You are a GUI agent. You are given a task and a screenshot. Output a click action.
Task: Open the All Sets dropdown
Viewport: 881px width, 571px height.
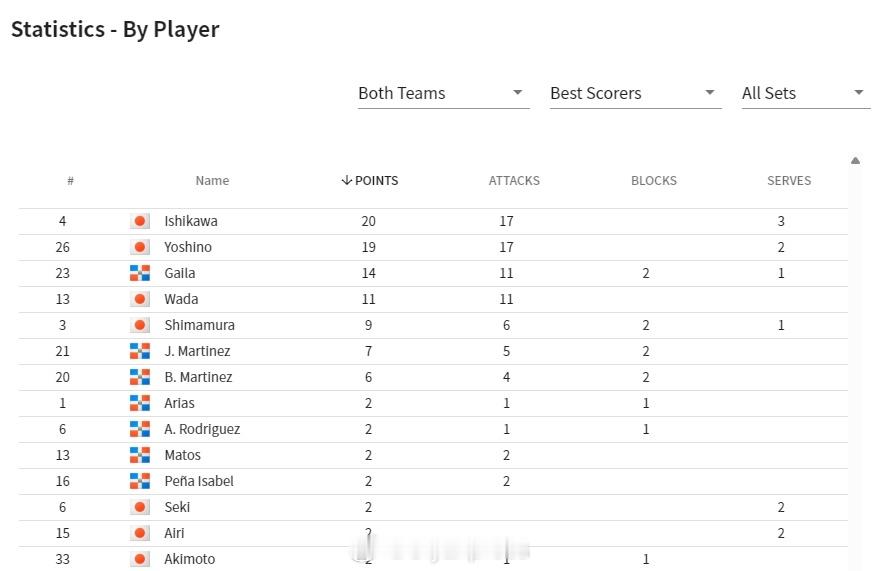[805, 93]
